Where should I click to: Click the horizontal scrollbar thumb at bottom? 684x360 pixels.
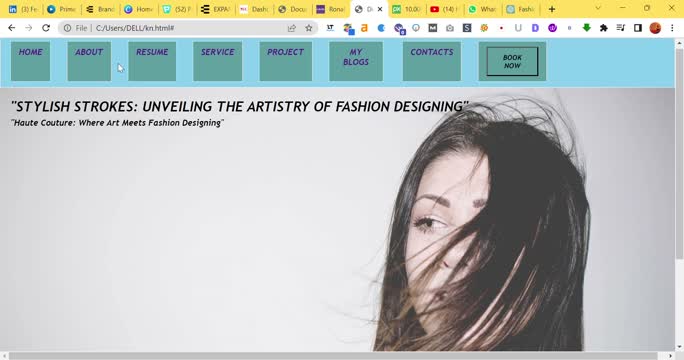[333, 356]
